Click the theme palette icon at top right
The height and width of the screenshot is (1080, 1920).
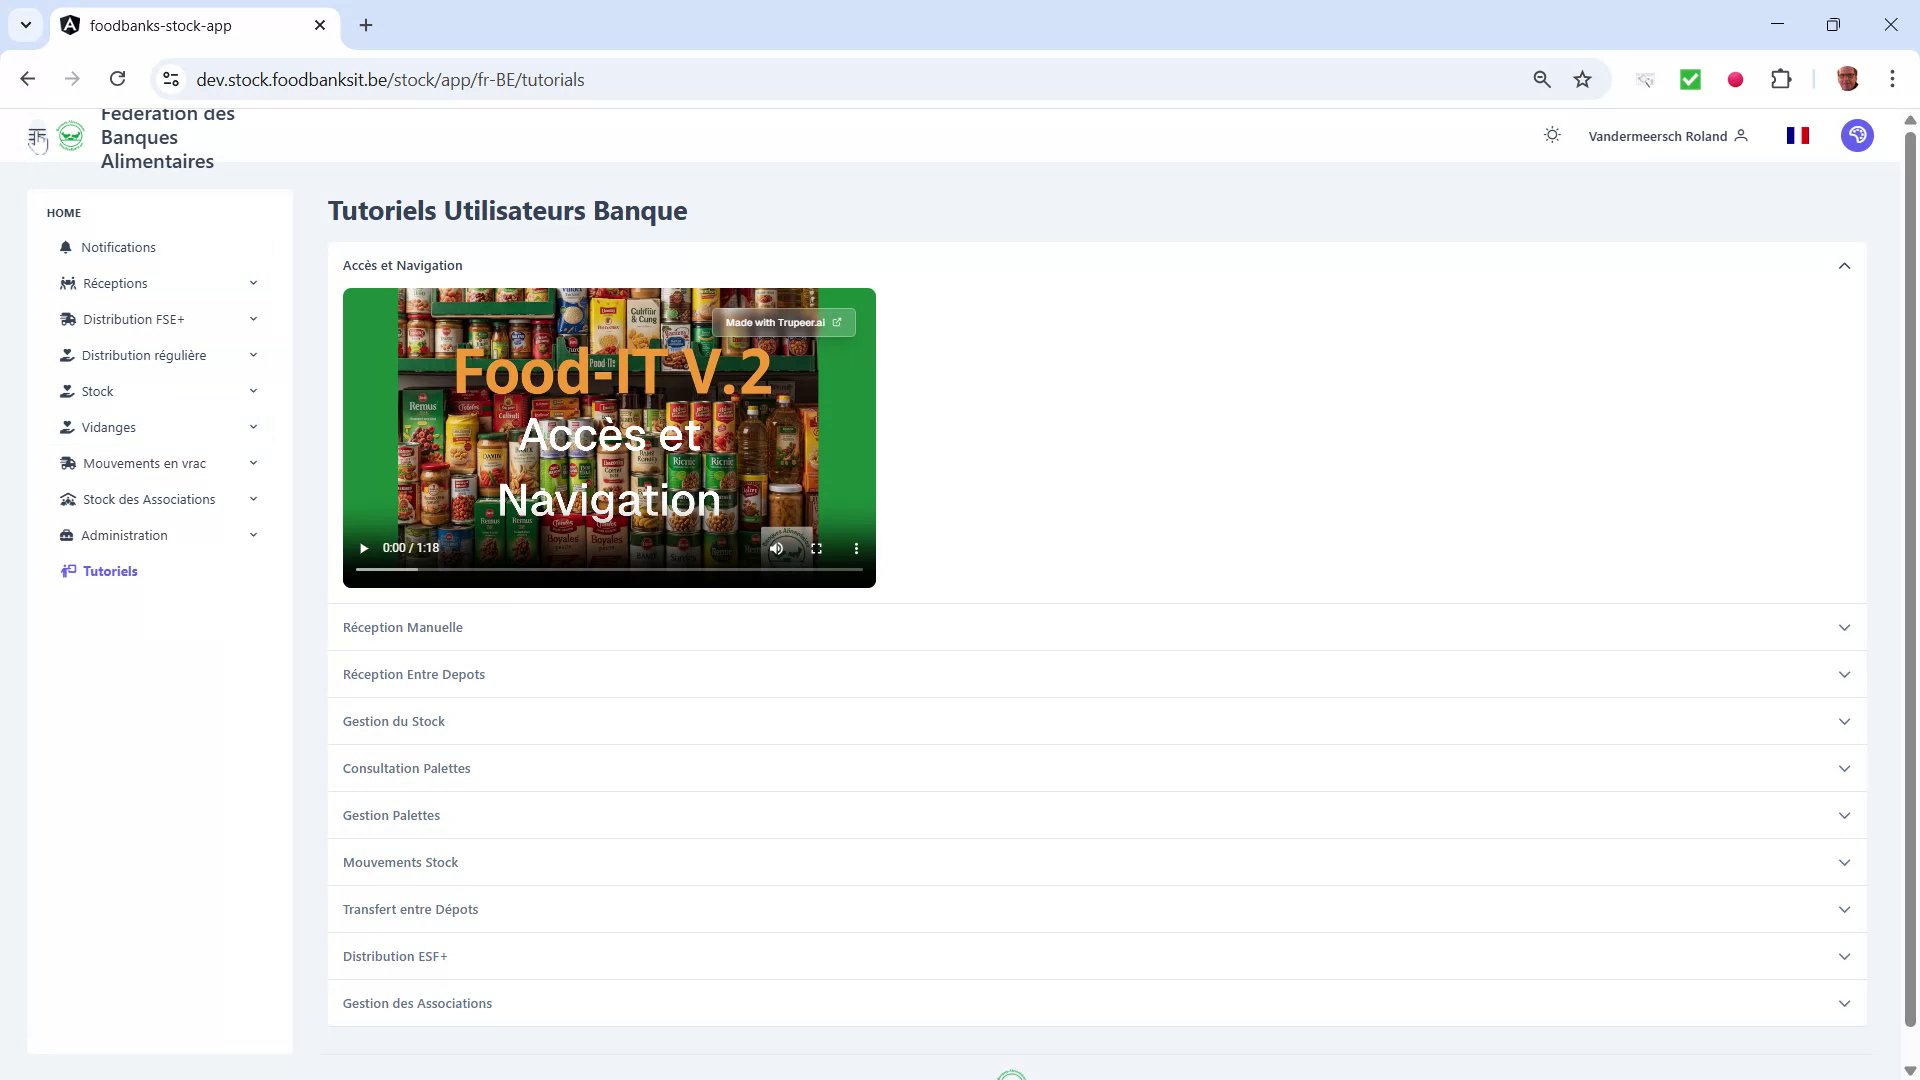pos(1857,135)
